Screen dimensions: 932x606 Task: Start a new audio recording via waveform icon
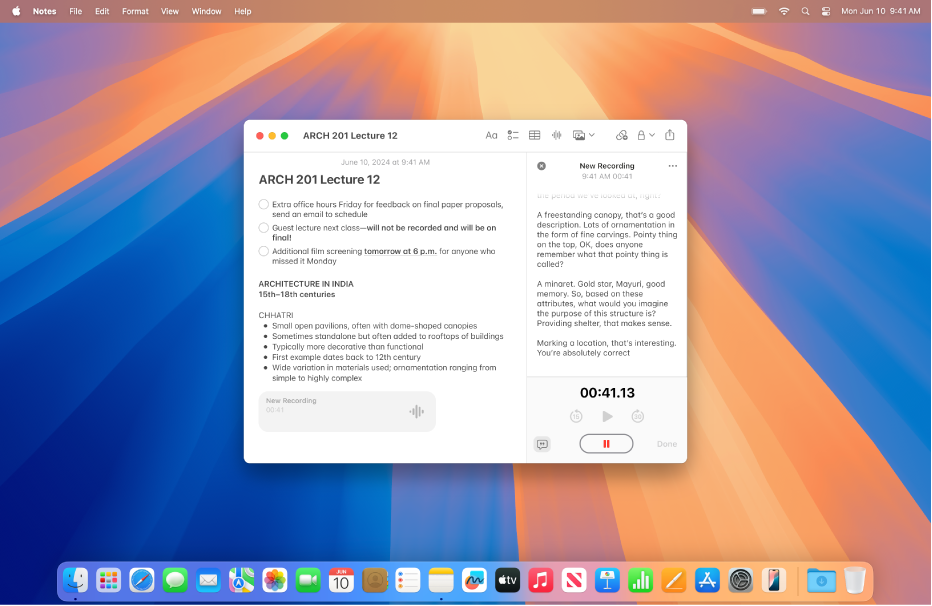click(557, 135)
